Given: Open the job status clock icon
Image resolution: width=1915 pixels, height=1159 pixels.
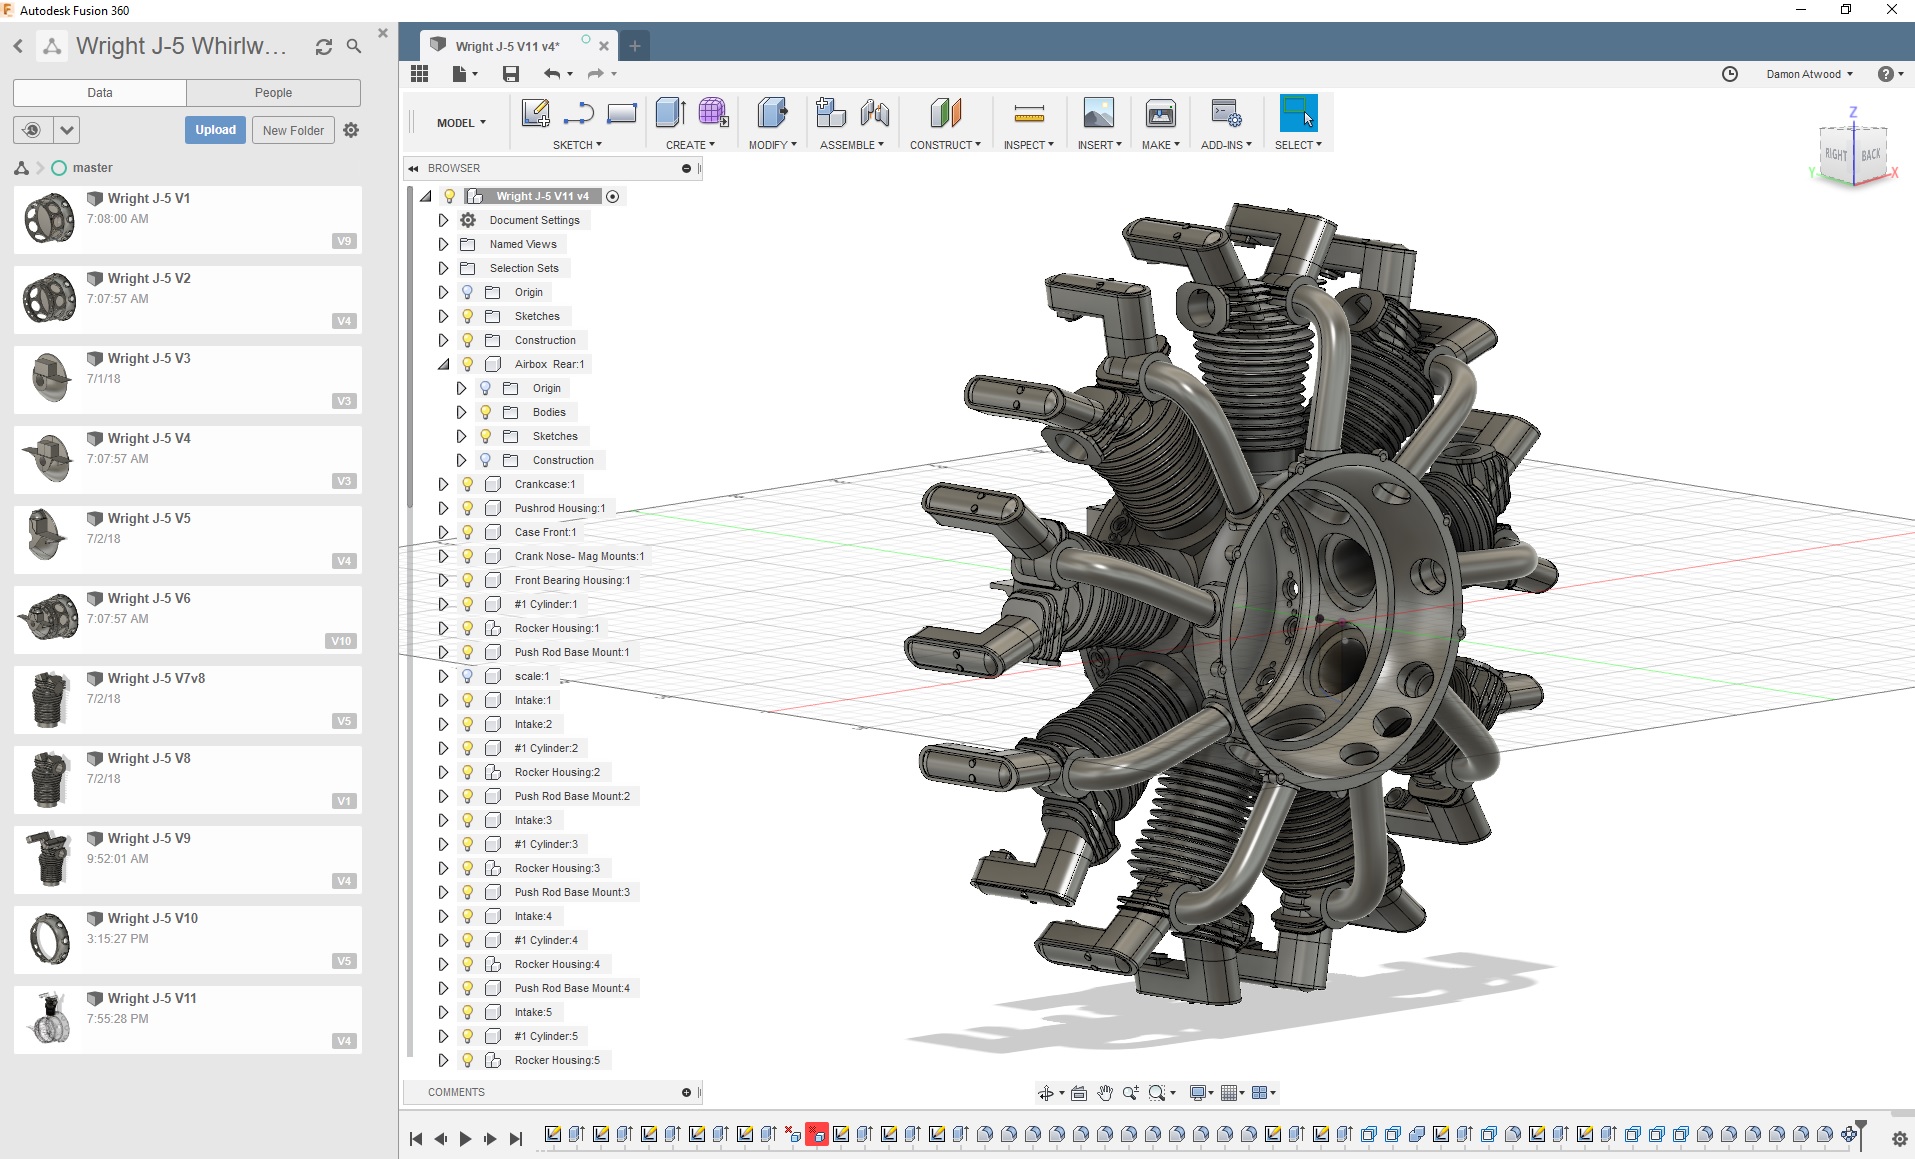Looking at the screenshot, I should (1730, 74).
